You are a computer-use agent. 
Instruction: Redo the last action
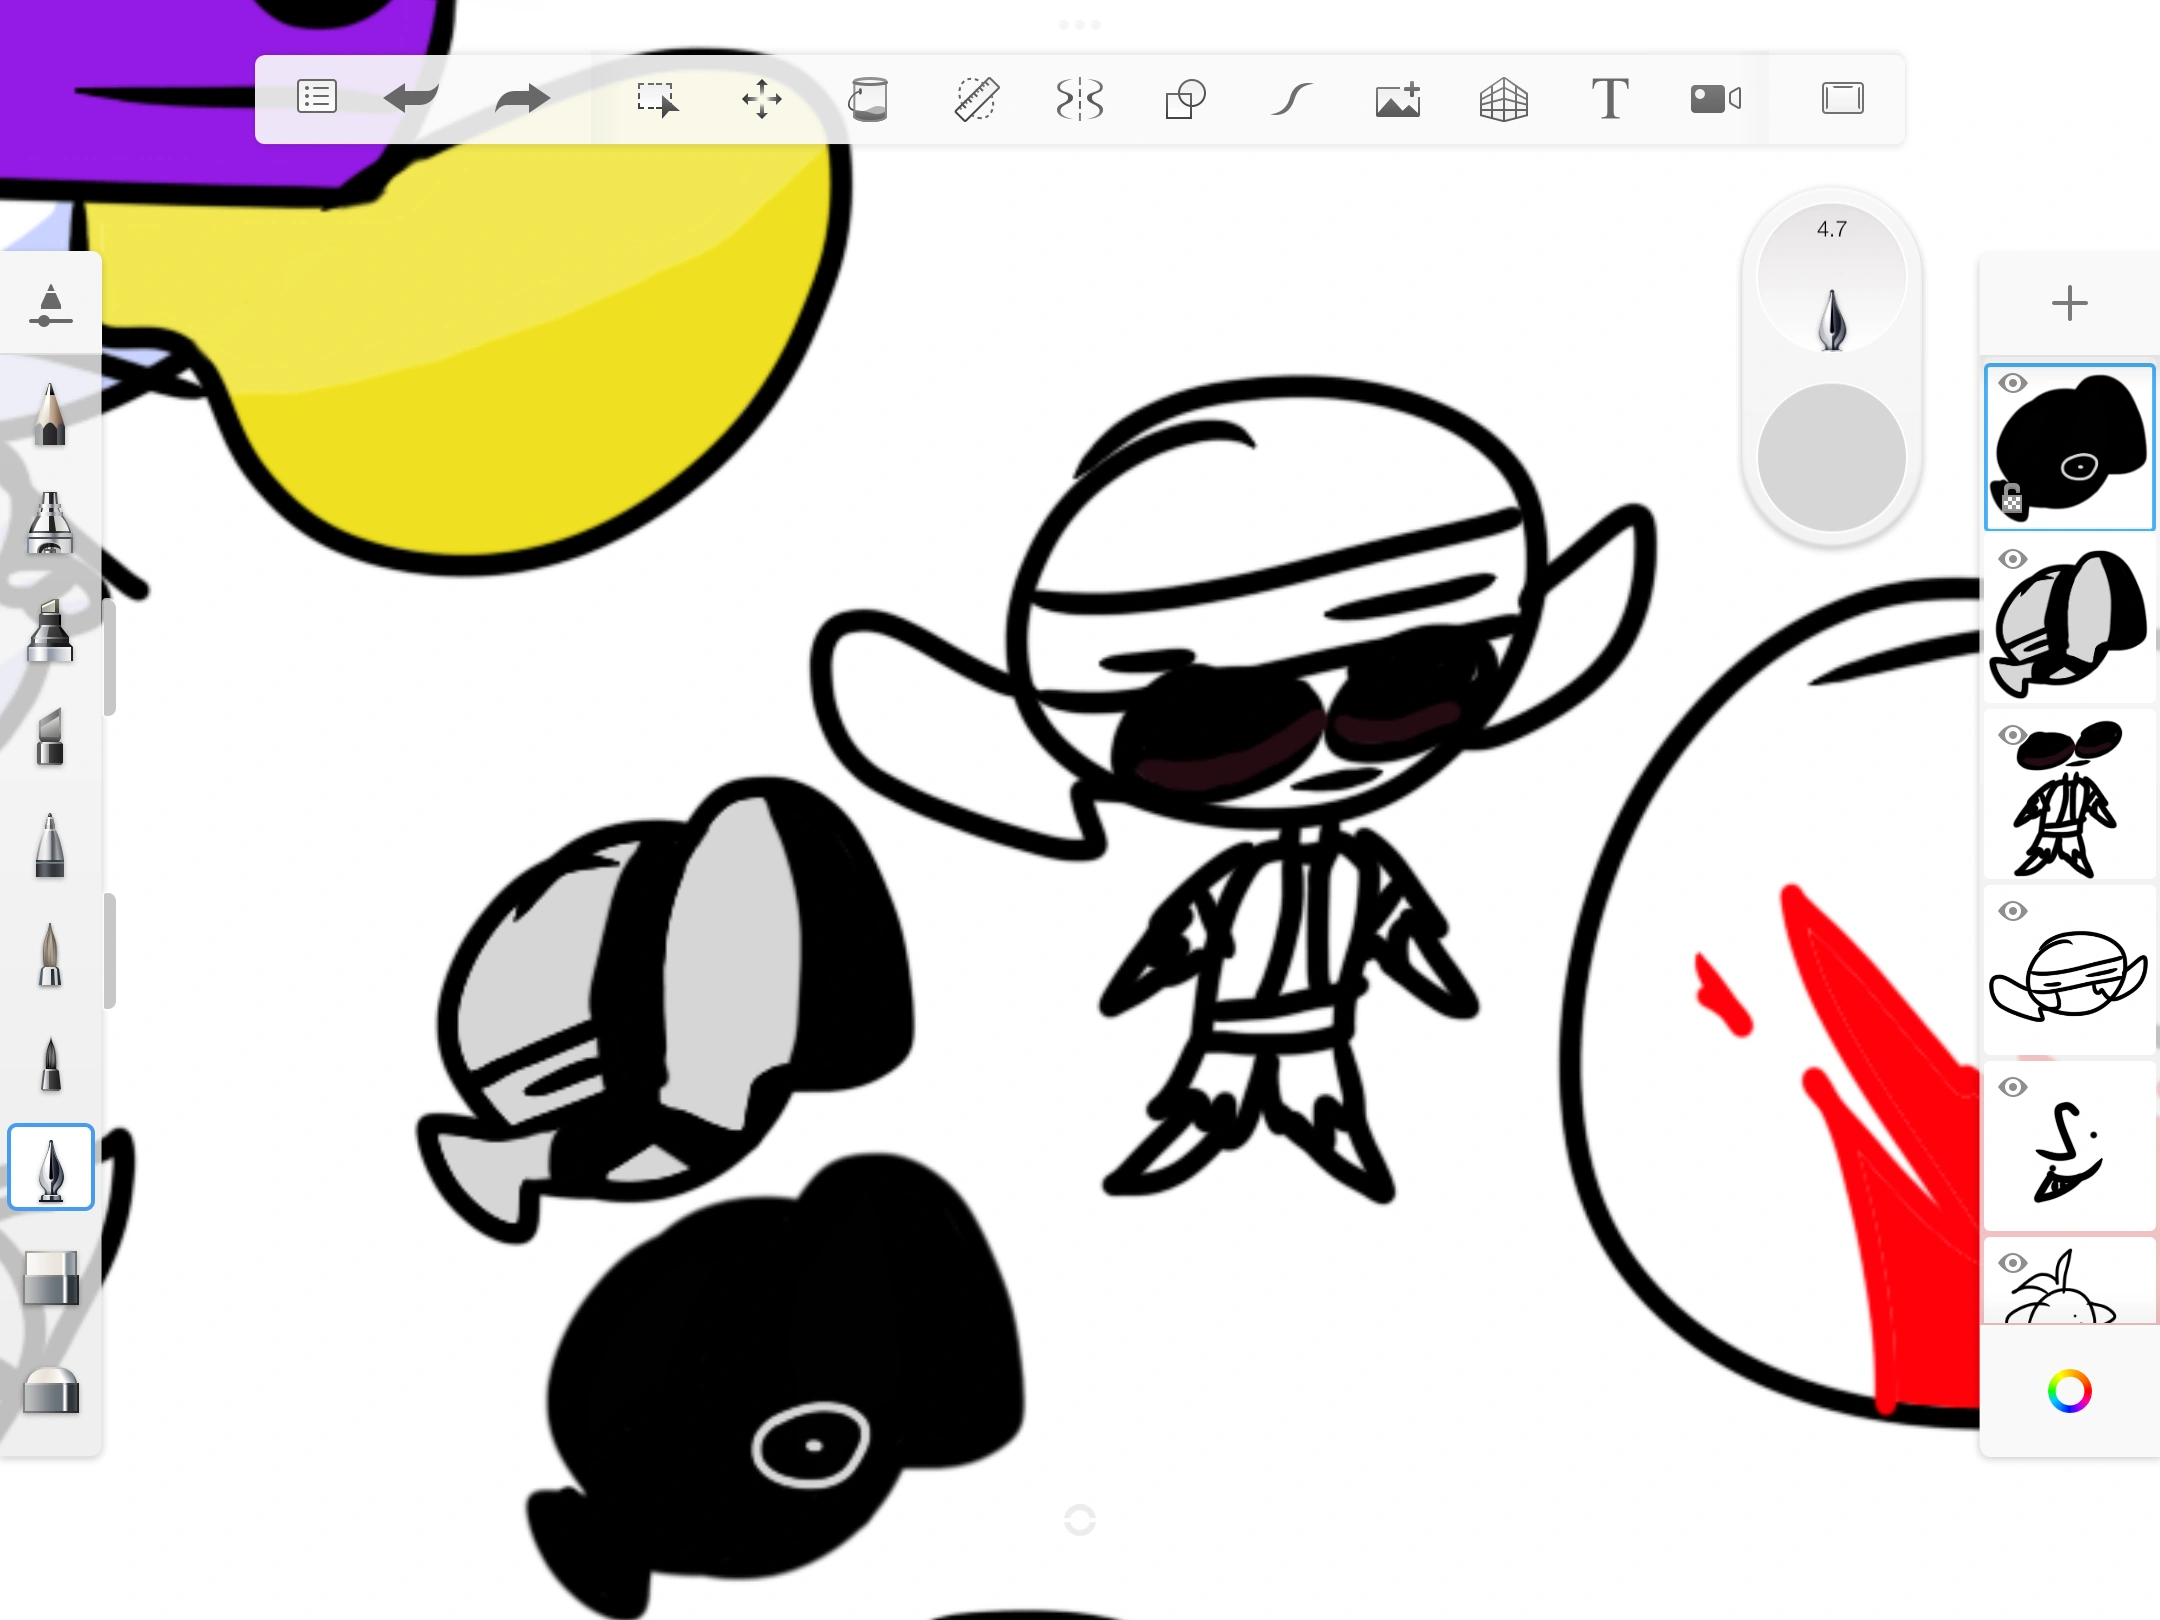[x=521, y=97]
